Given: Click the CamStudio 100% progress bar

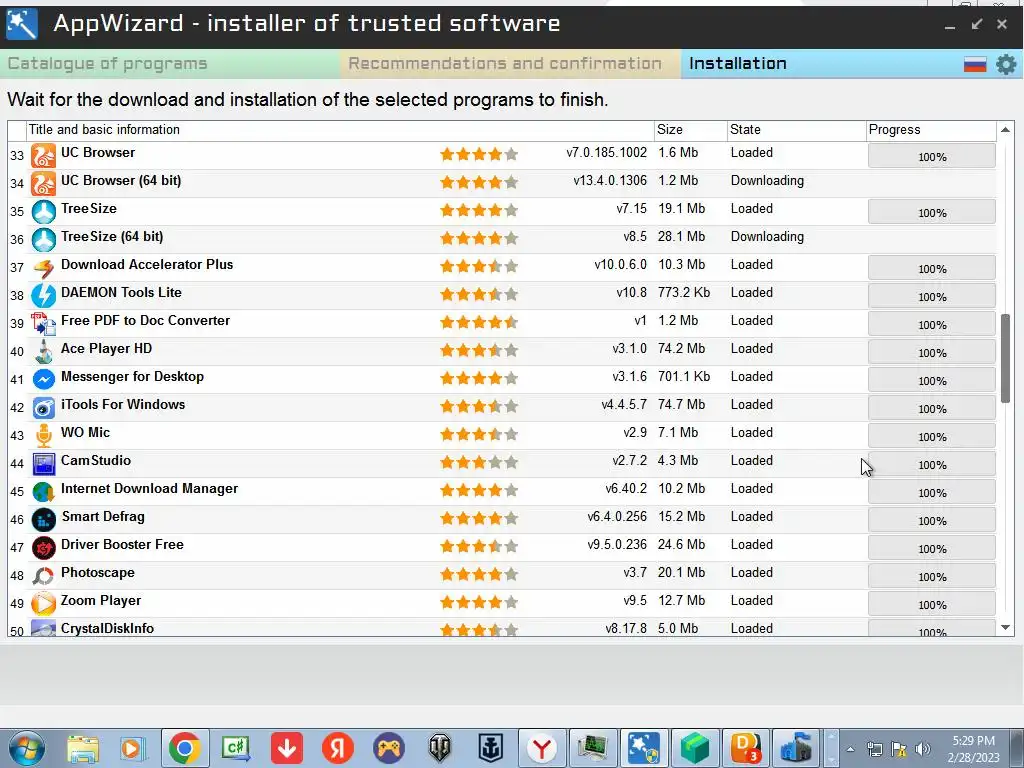Looking at the screenshot, I should coord(932,464).
